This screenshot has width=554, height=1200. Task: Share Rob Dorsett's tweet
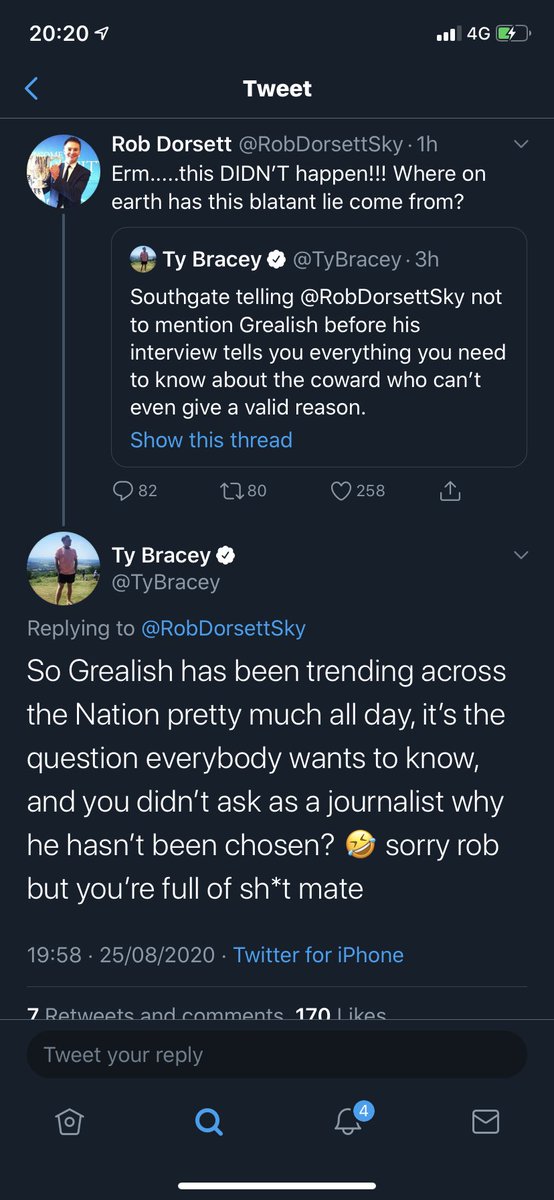pos(451,490)
